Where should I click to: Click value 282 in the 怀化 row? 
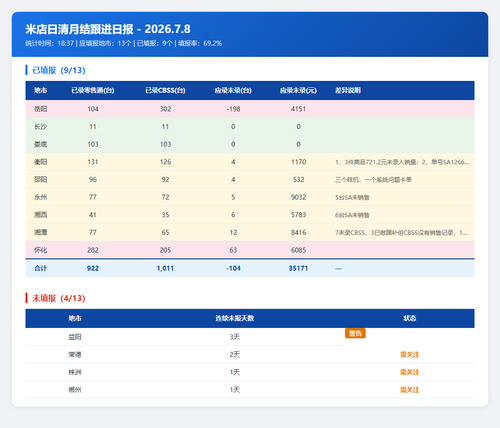pos(93,250)
